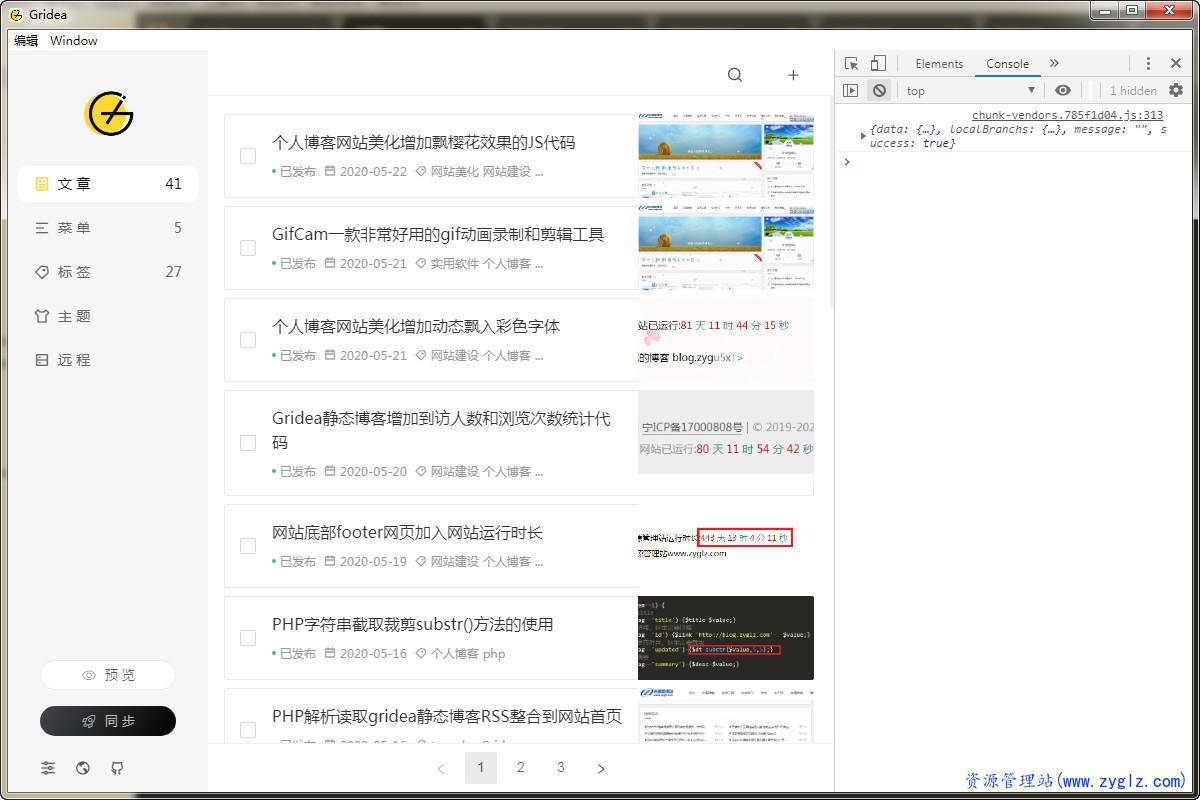Screen dimensions: 1200x800
Task: Go to next page arrow in pagination
Action: point(601,768)
